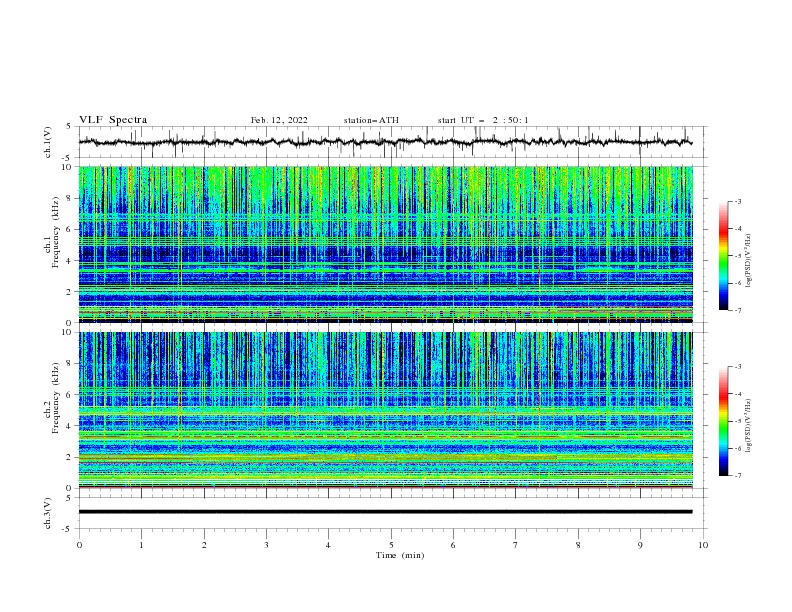This screenshot has height=612, width=792.
Task: Click the flat ch.3 voltage trace
Action: [385, 512]
